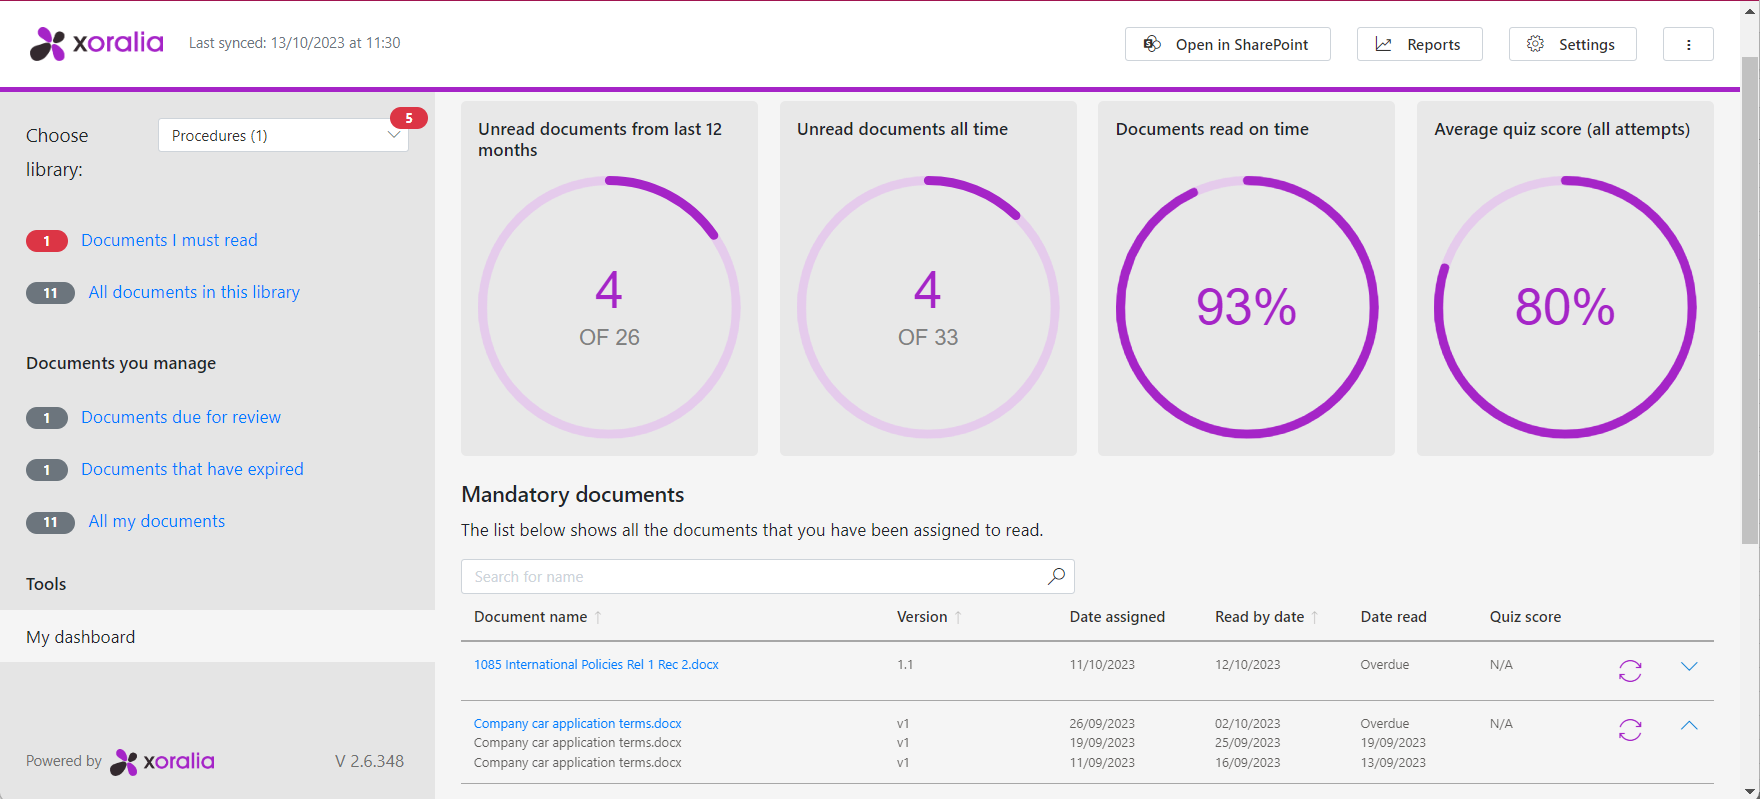Click the Quiz score column header
Viewport: 1760px width, 799px height.
(x=1525, y=617)
